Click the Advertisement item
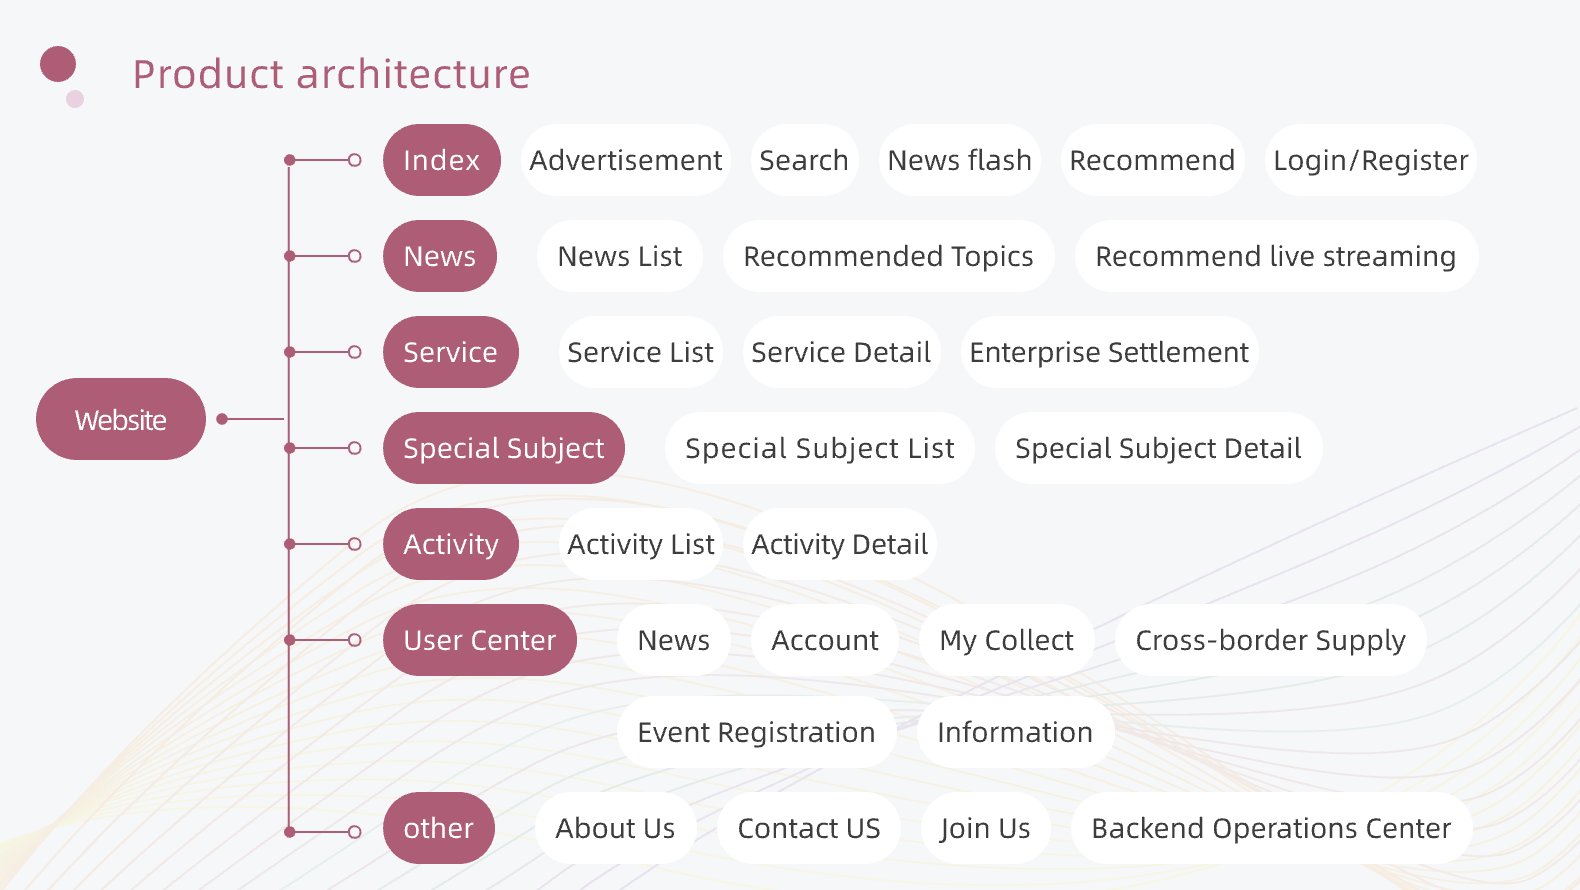The image size is (1580, 890). point(625,160)
